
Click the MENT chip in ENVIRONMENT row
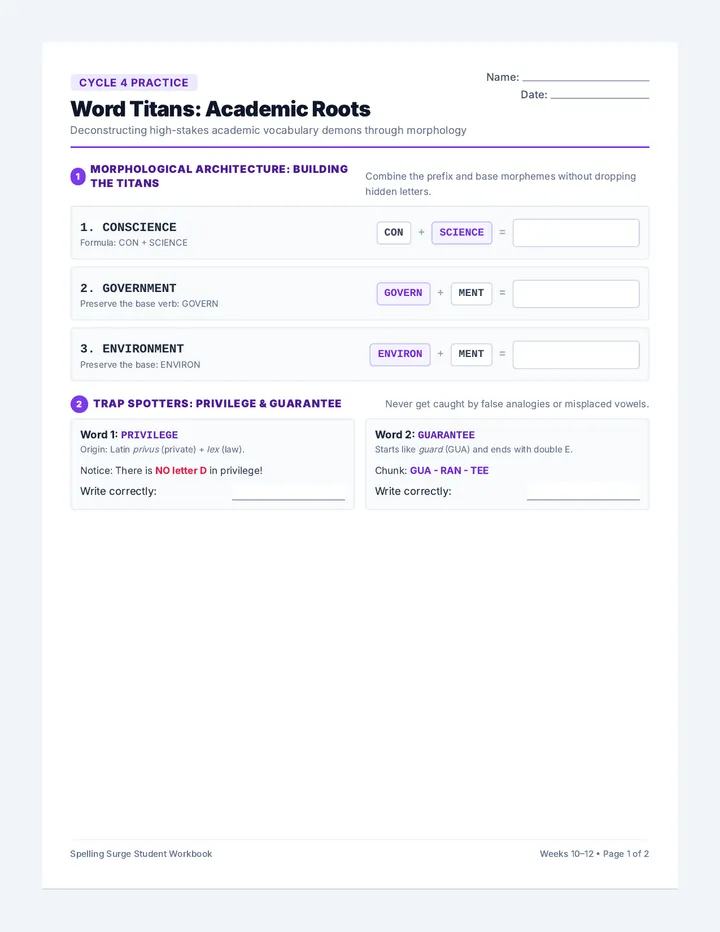click(471, 354)
